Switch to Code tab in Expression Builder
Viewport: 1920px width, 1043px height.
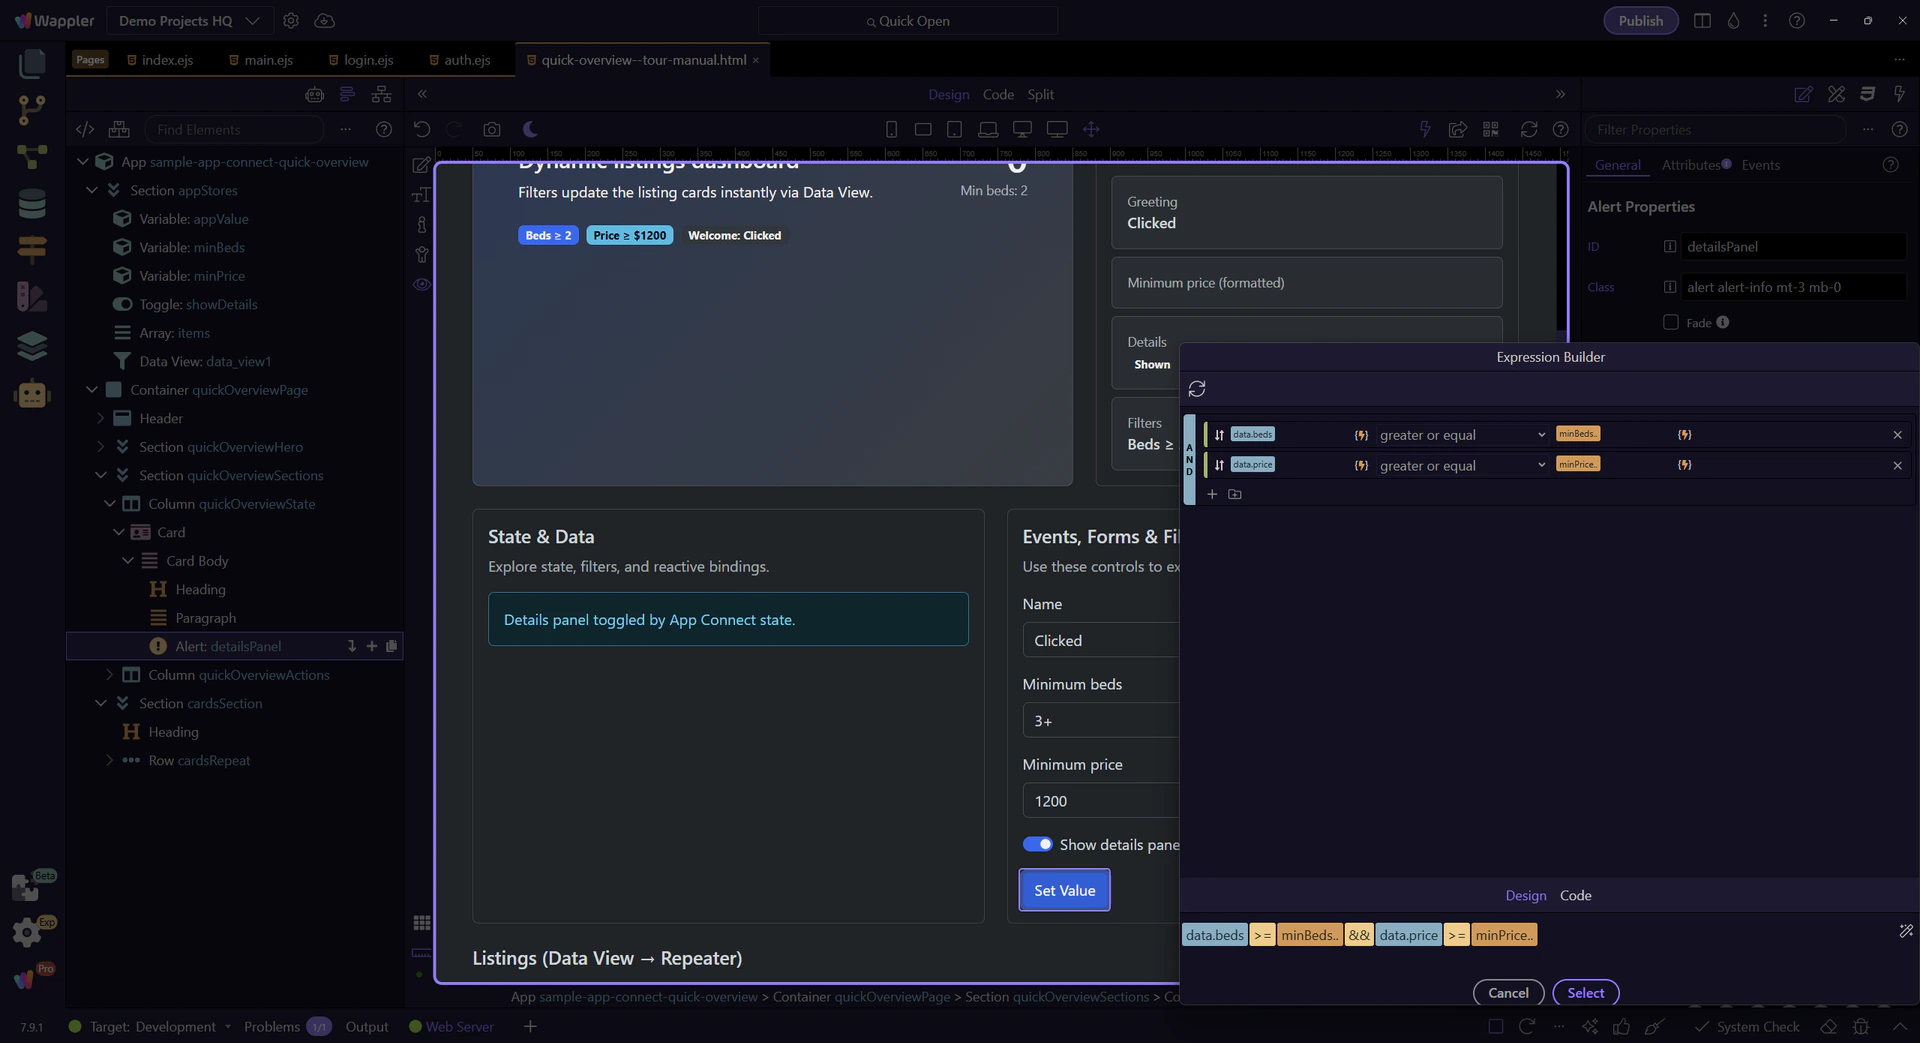point(1575,895)
